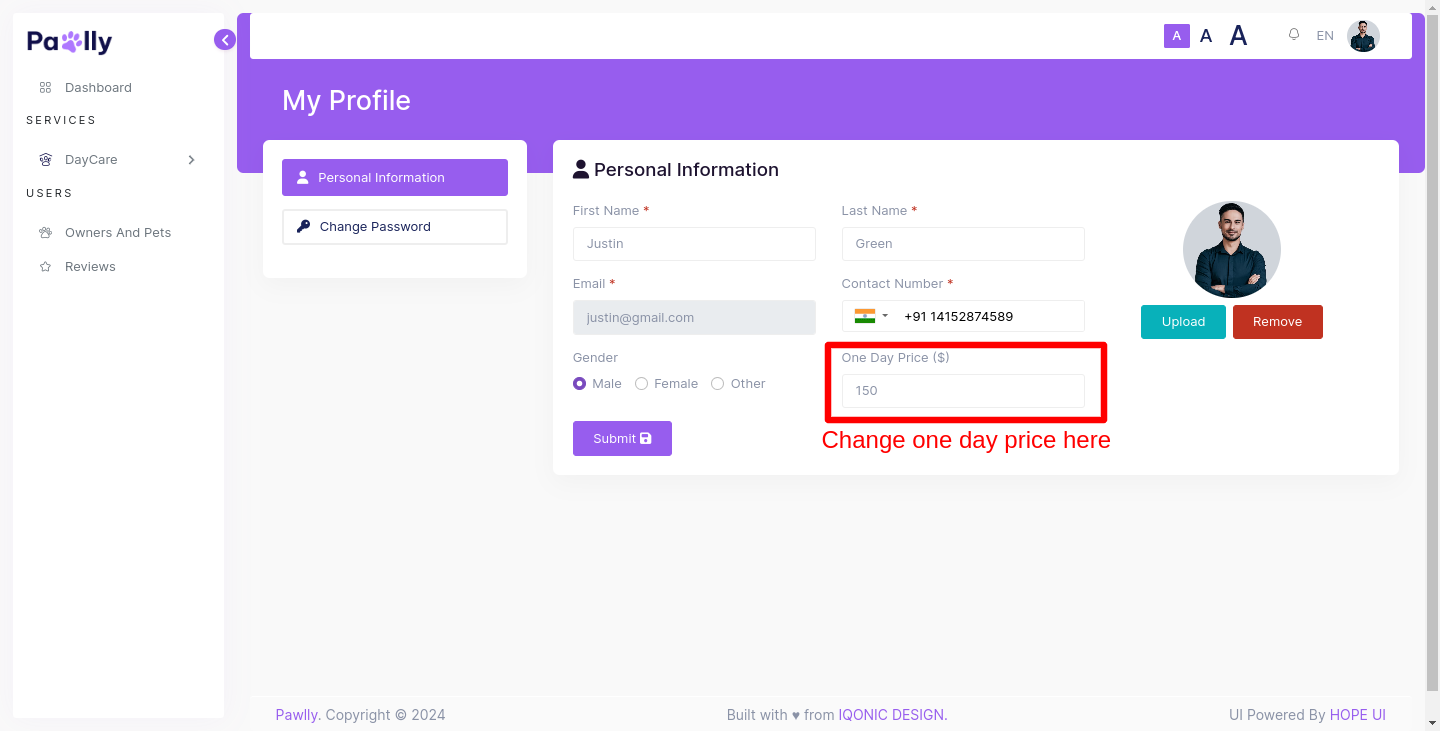Screen dimensions: 1440x731
Task: Collapse the sidebar with purple arrow button
Action: (x=225, y=40)
